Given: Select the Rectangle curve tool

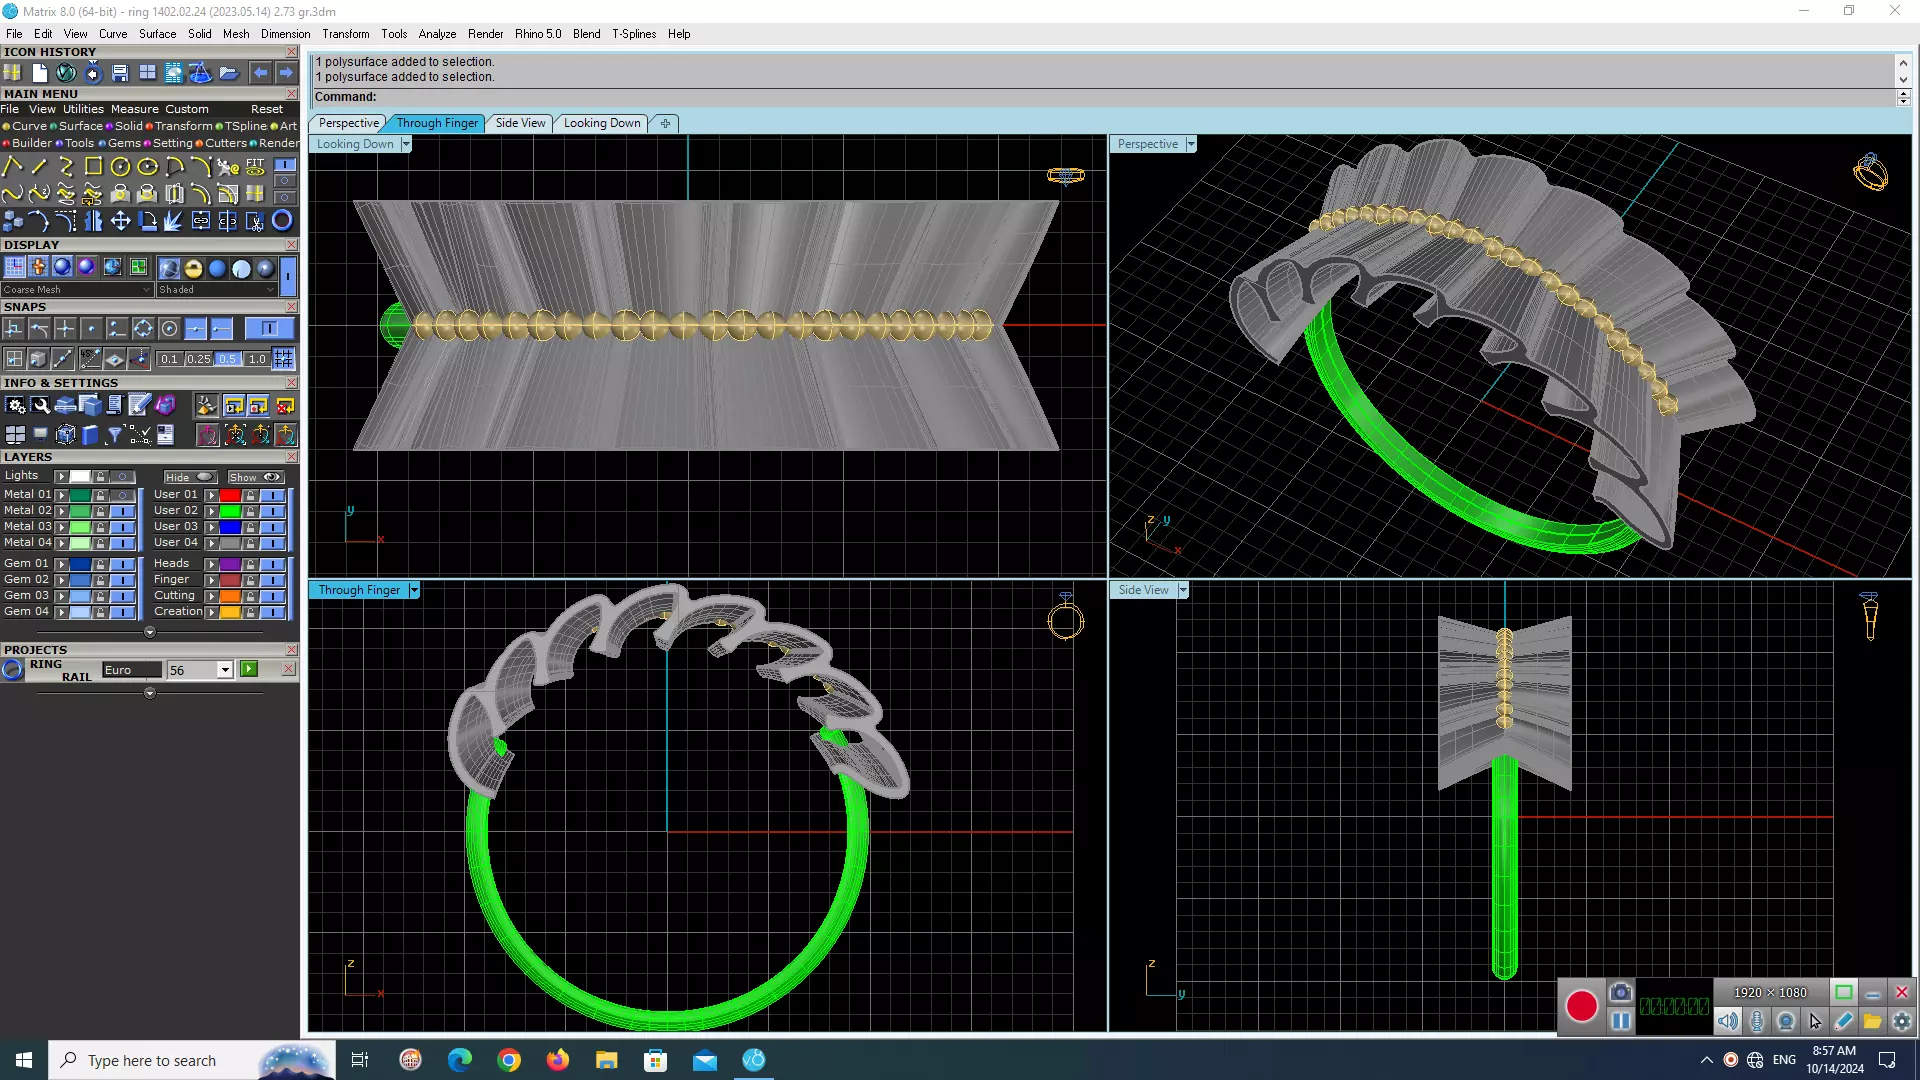Looking at the screenshot, I should pos(93,166).
